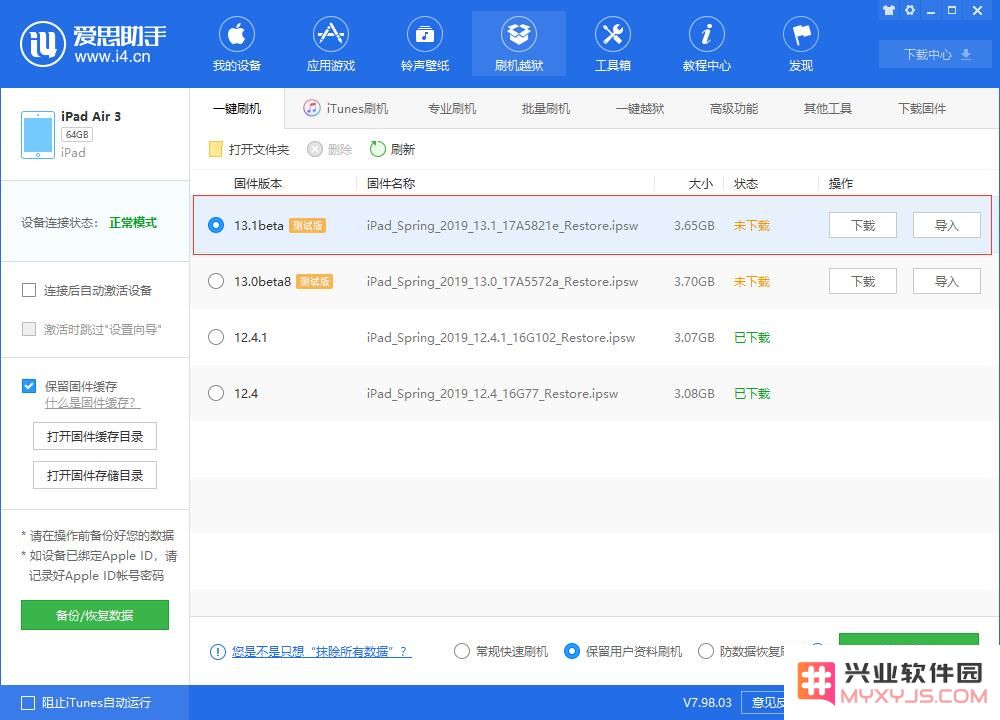
Task: Select 刷机越狱 flash and jailbreak icon
Action: click(518, 34)
